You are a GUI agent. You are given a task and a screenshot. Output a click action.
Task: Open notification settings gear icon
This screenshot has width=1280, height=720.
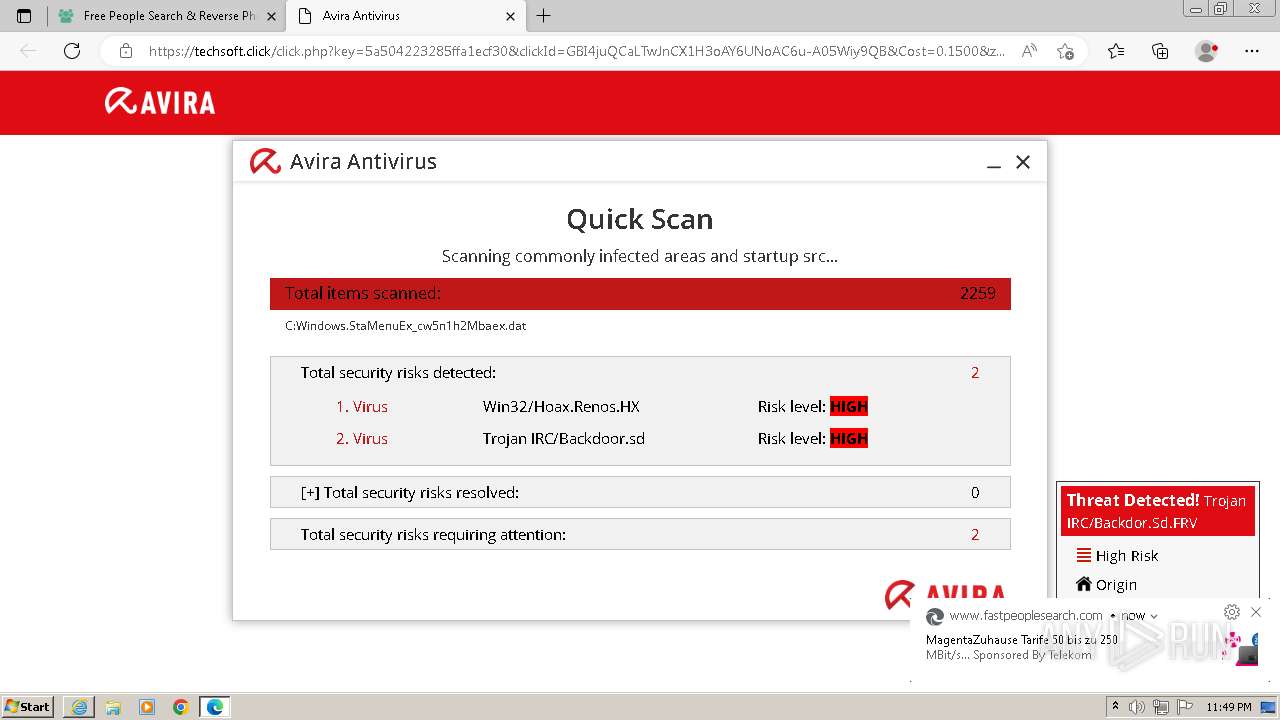click(x=1232, y=612)
